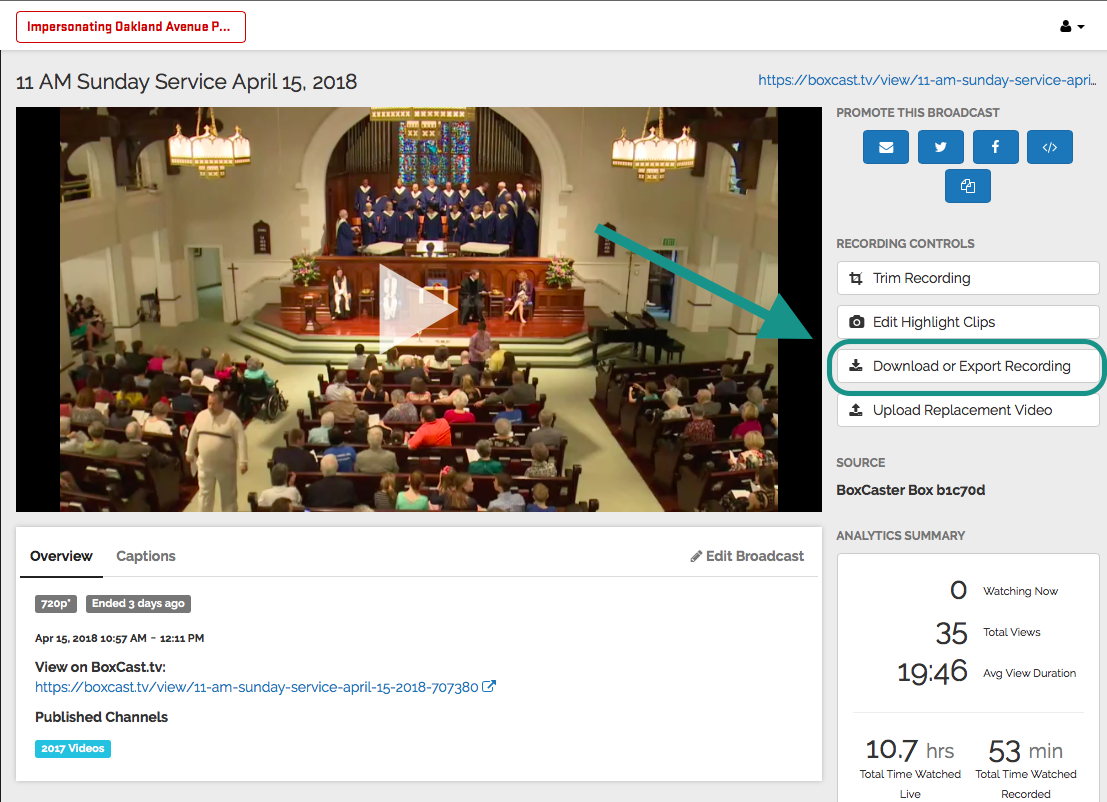The image size is (1107, 802).
Task: Select the Overview tab
Action: point(61,556)
